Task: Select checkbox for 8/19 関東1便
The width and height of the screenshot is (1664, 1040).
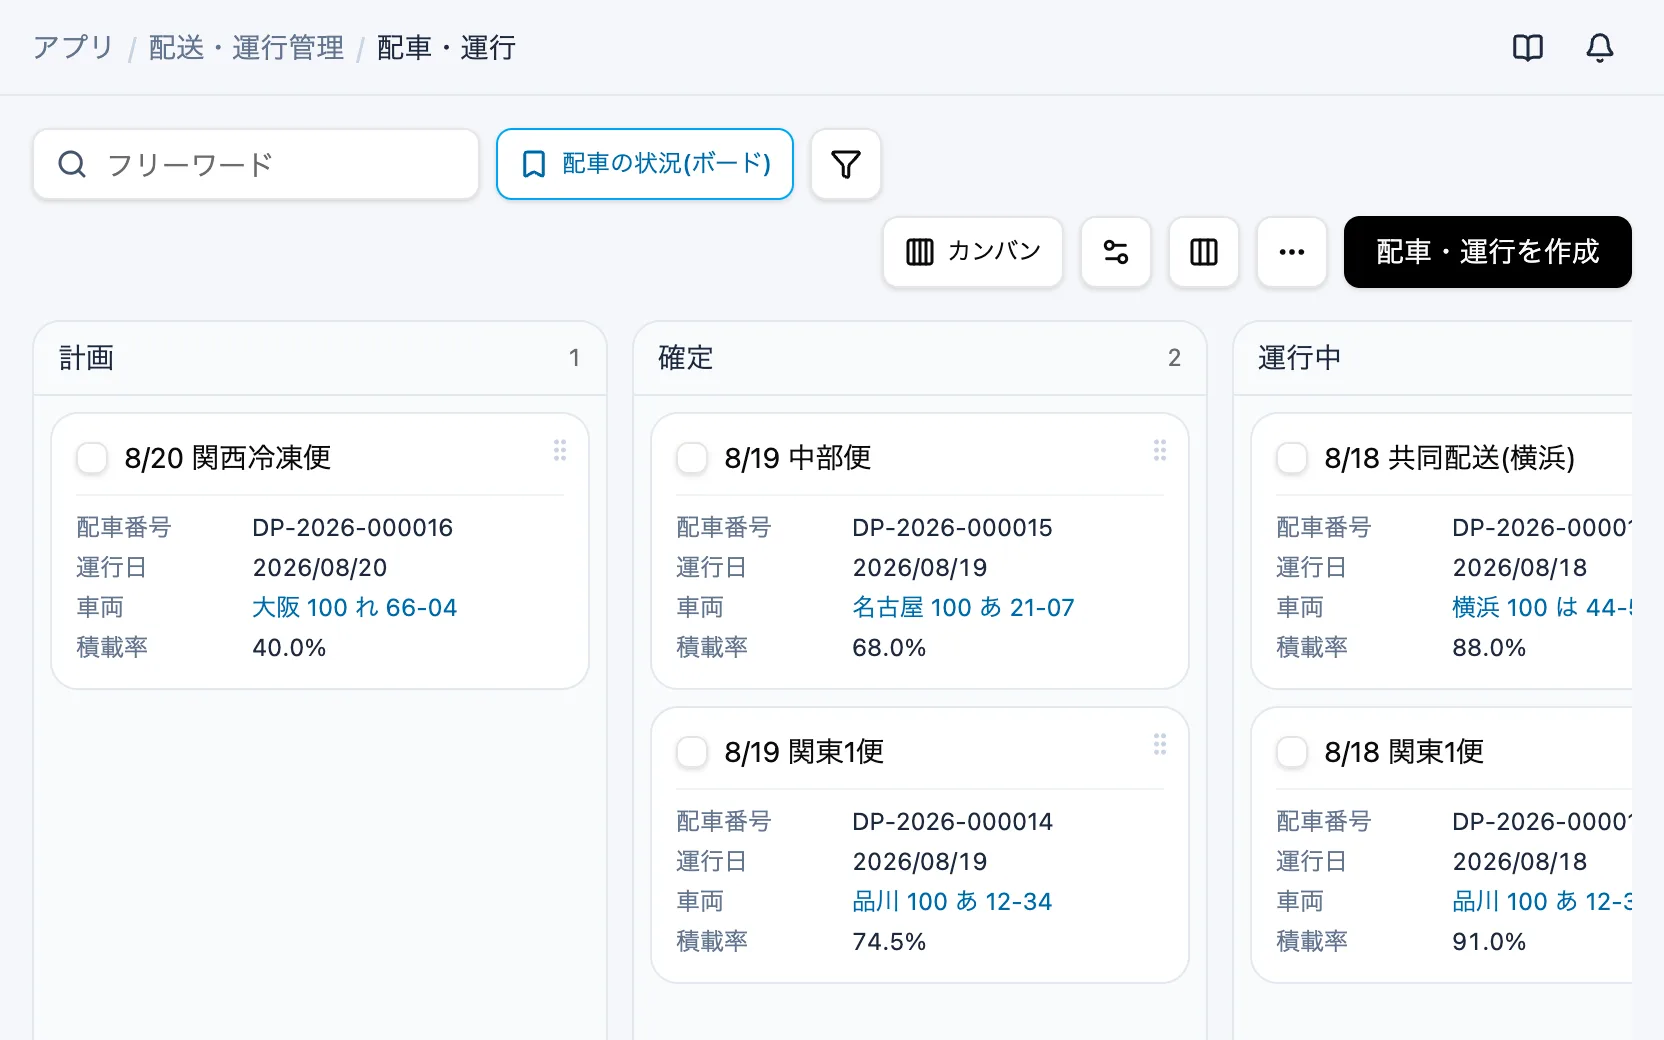Action: pos(692,752)
